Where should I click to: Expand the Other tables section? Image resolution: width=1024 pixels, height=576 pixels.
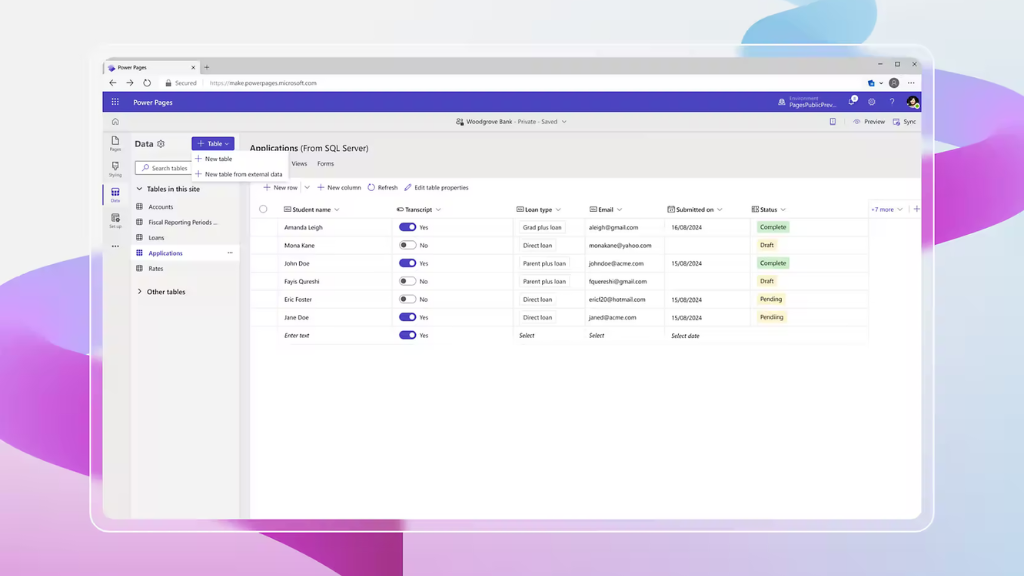coord(139,291)
